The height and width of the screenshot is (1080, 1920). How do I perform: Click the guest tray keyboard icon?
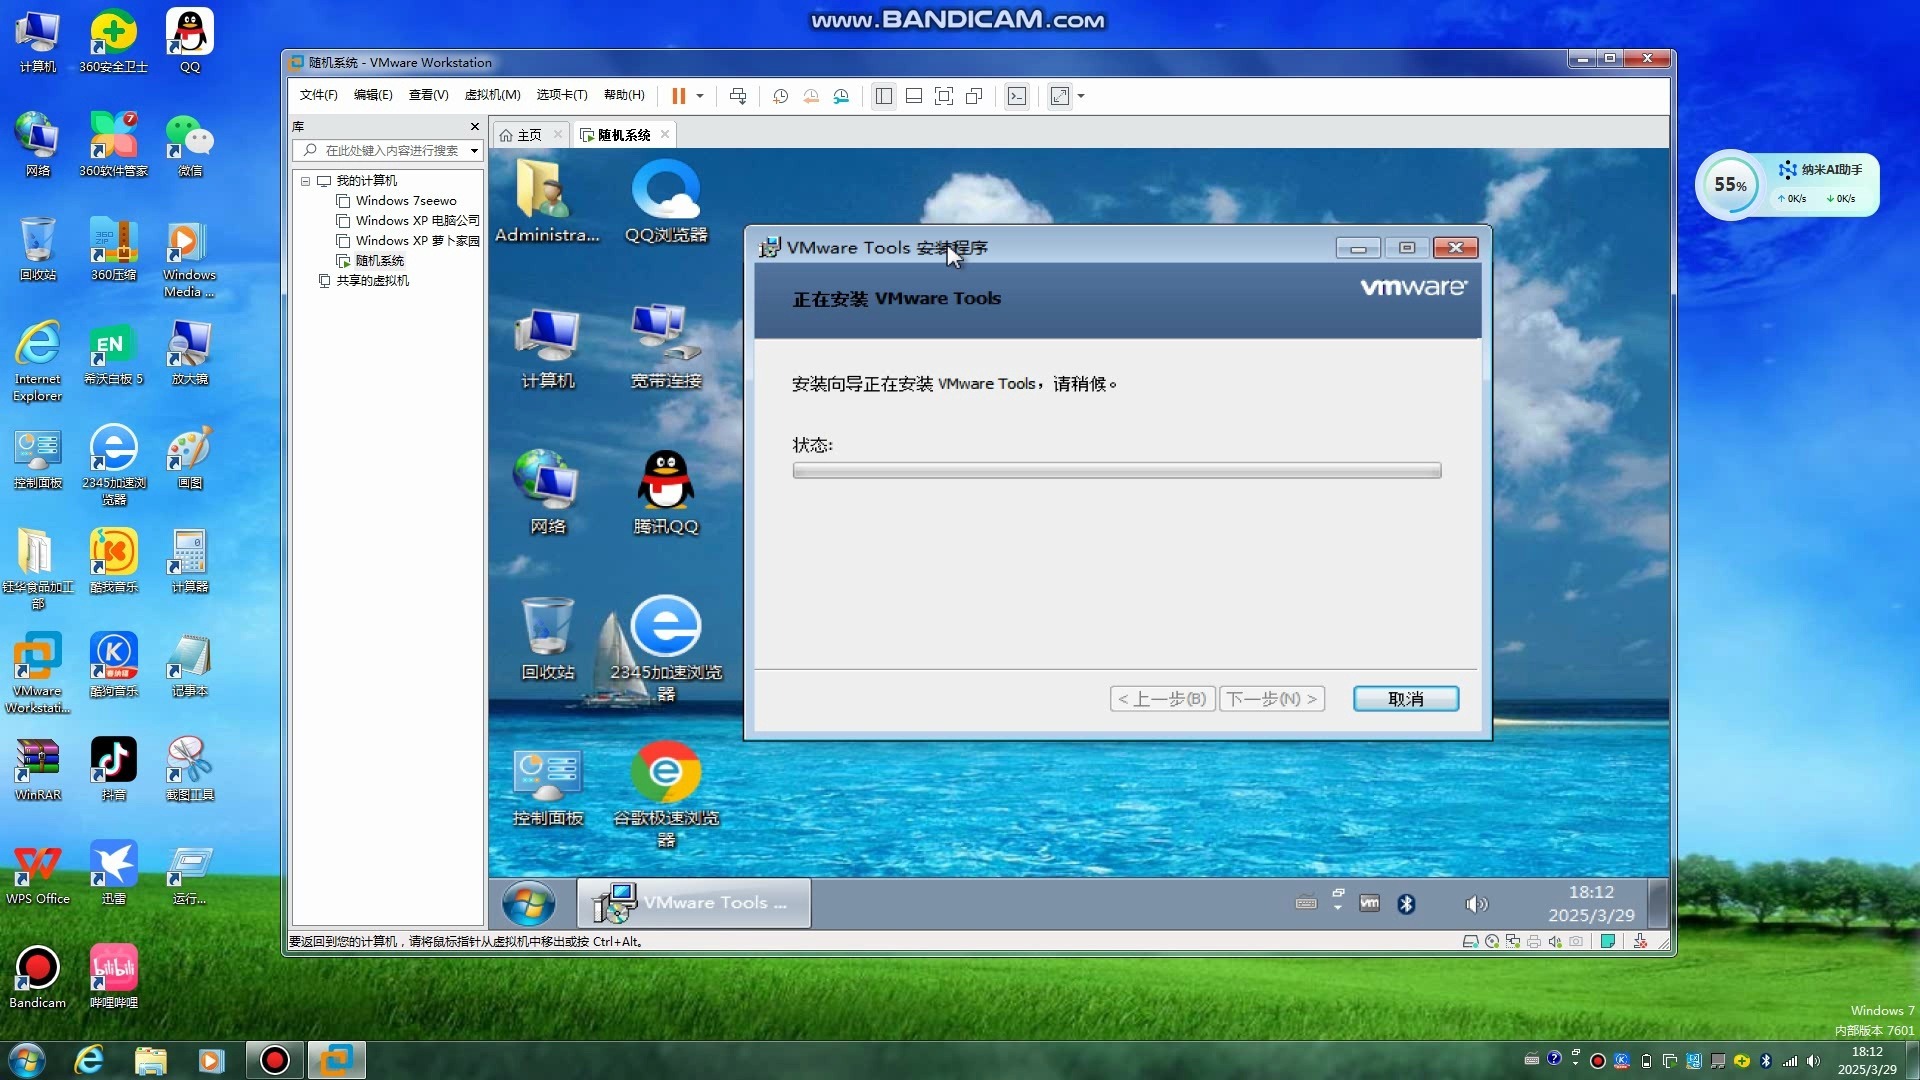(1306, 903)
